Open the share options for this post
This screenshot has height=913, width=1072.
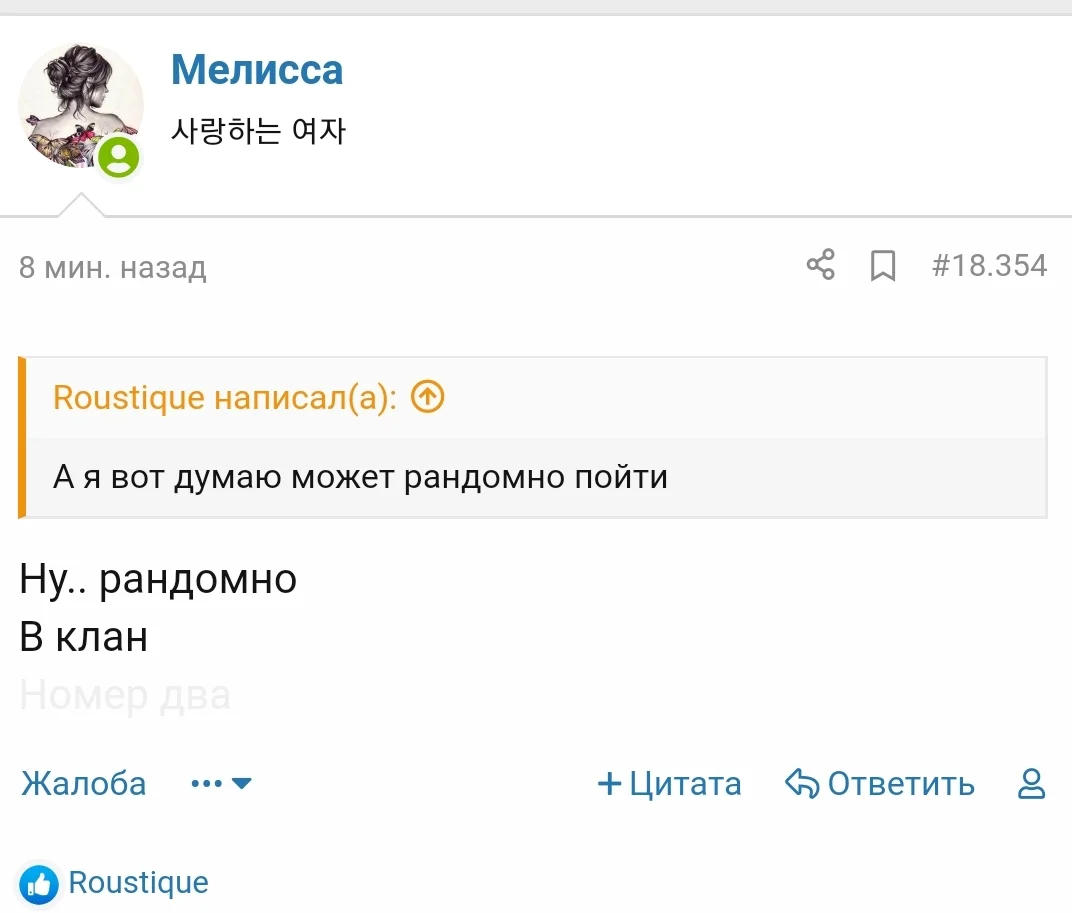point(820,265)
